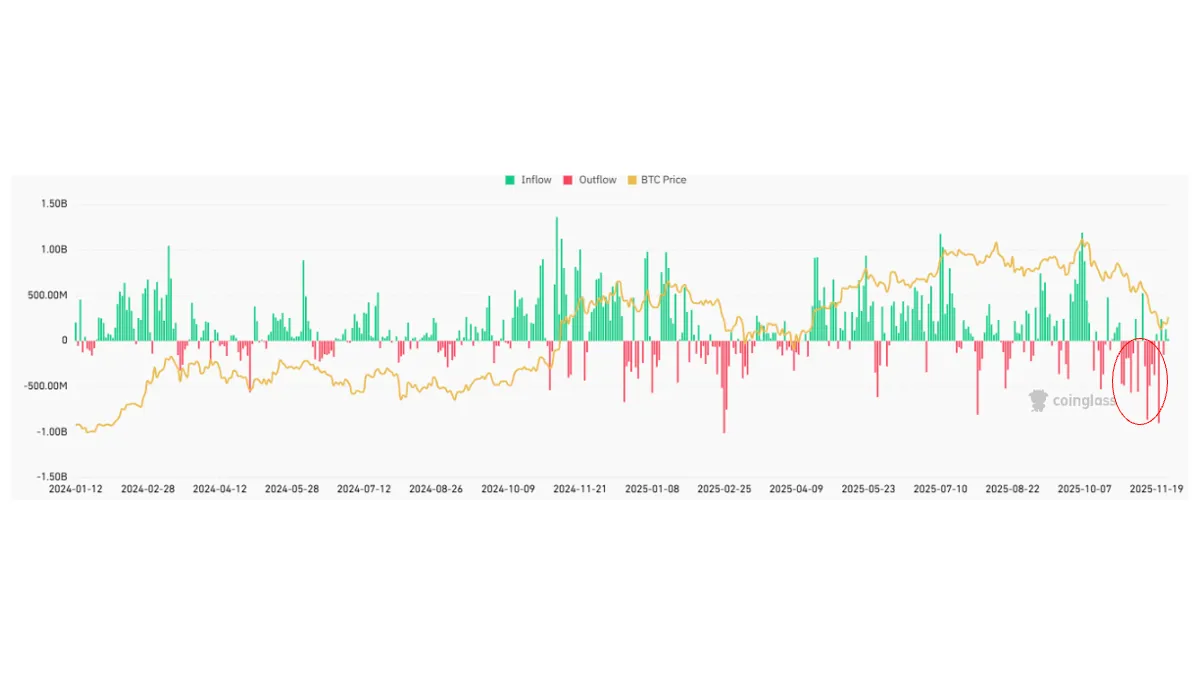Select the 2024-01-12 date on x-axis

click(x=76, y=490)
